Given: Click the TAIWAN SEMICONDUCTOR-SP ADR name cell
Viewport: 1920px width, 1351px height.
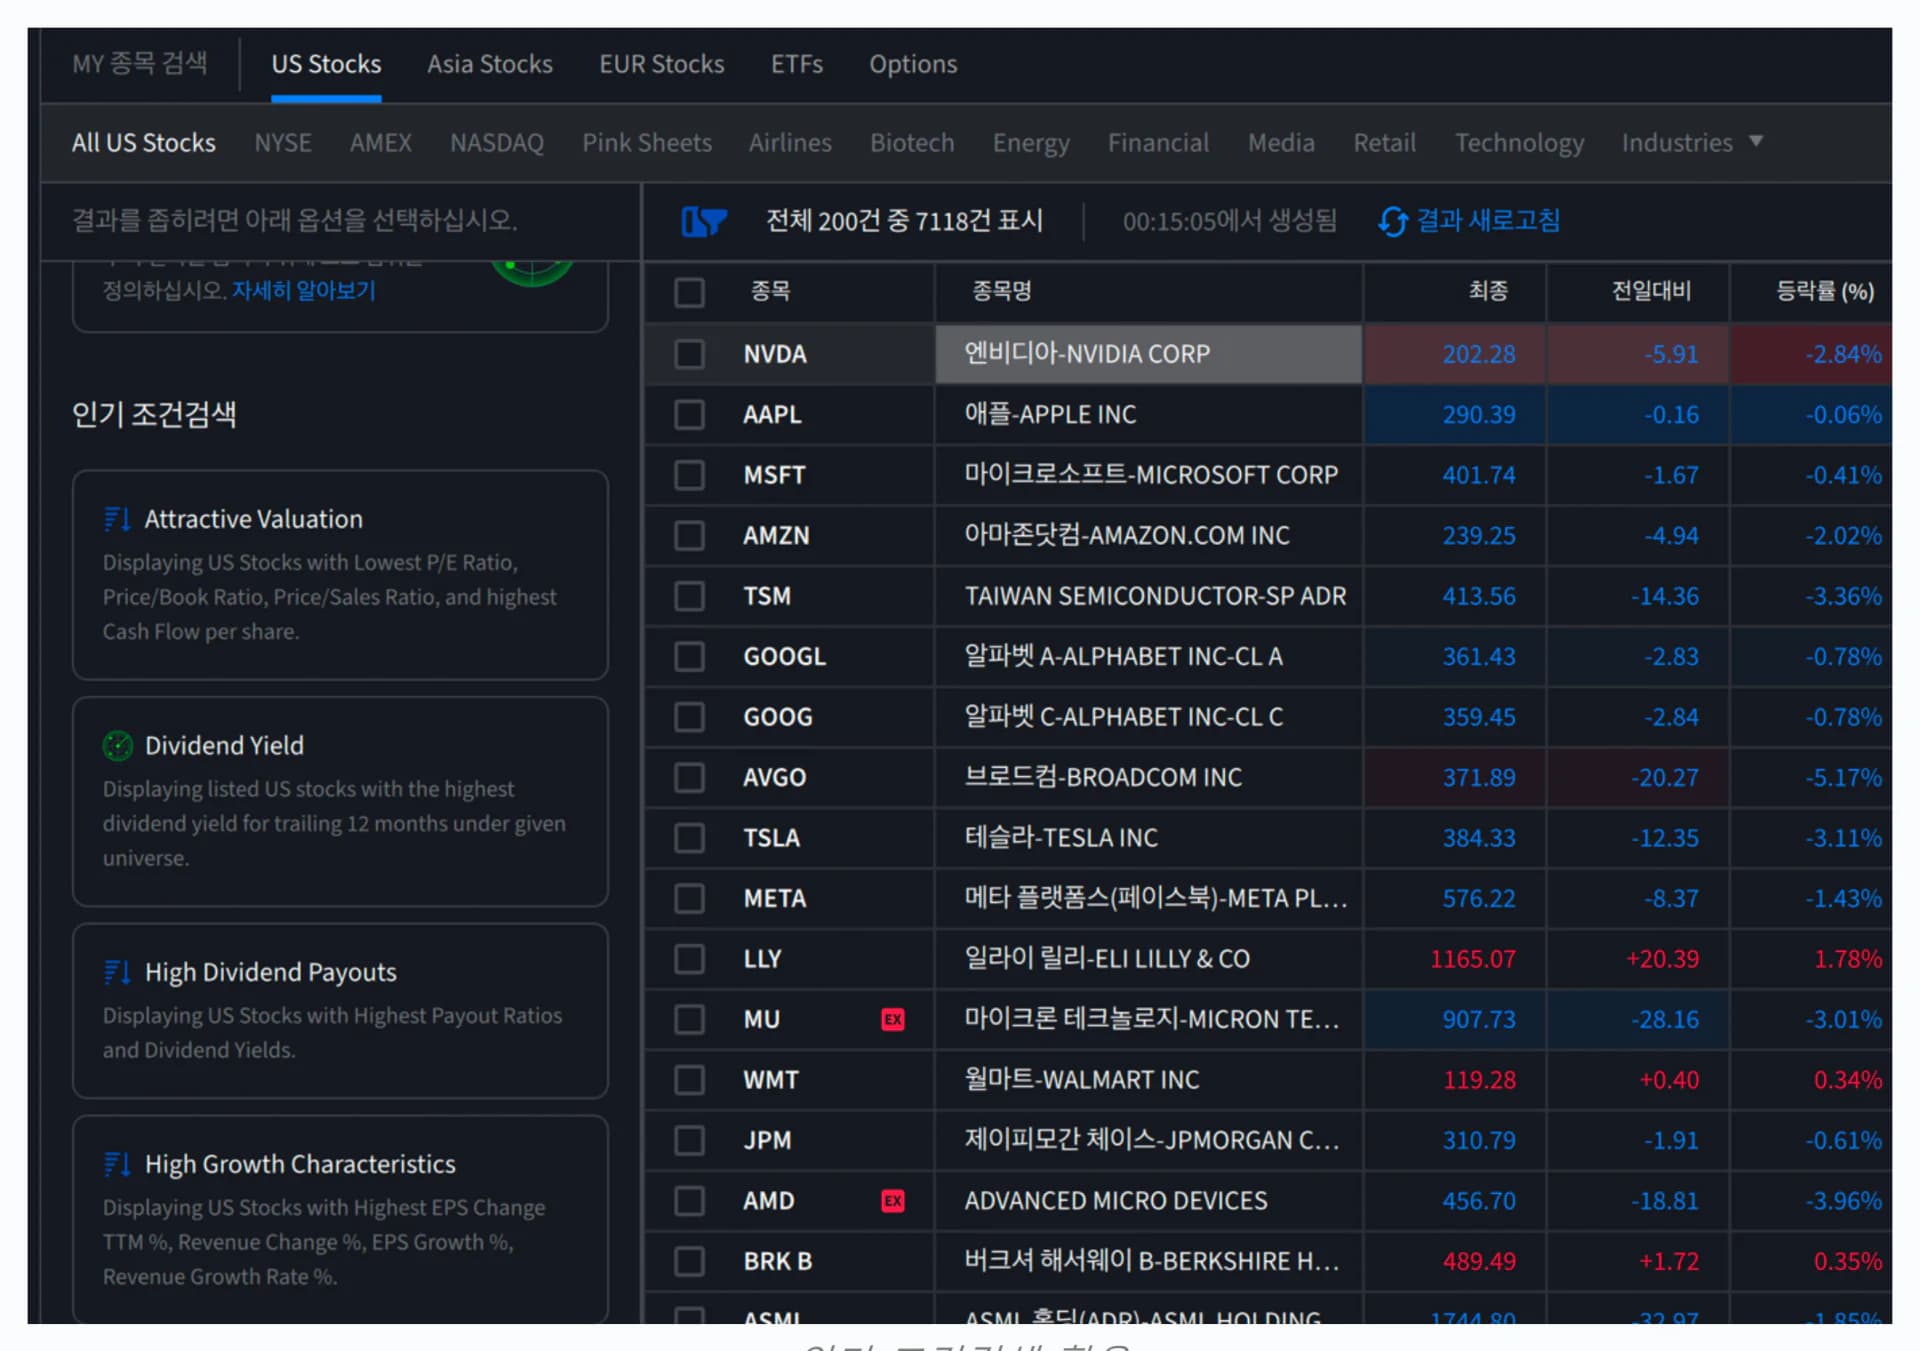Looking at the screenshot, I should coord(1148,596).
